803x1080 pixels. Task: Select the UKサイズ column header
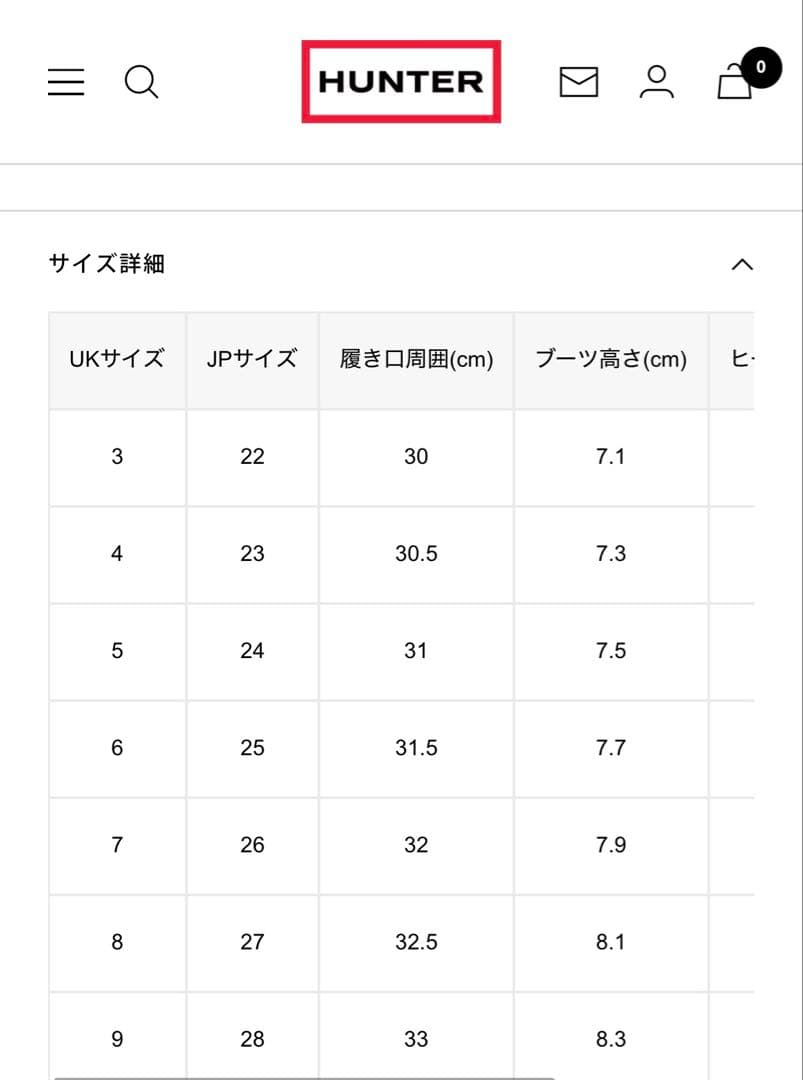[117, 359]
